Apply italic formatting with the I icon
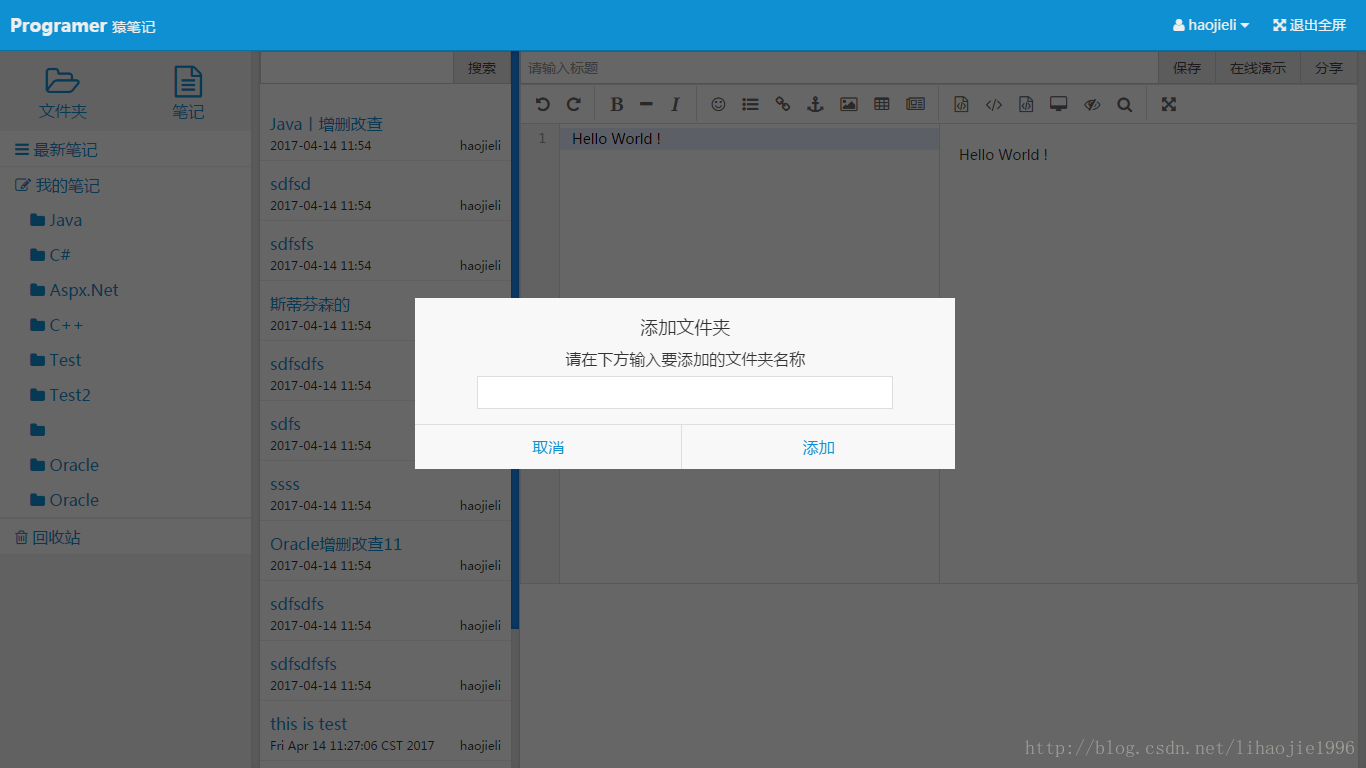 675,104
